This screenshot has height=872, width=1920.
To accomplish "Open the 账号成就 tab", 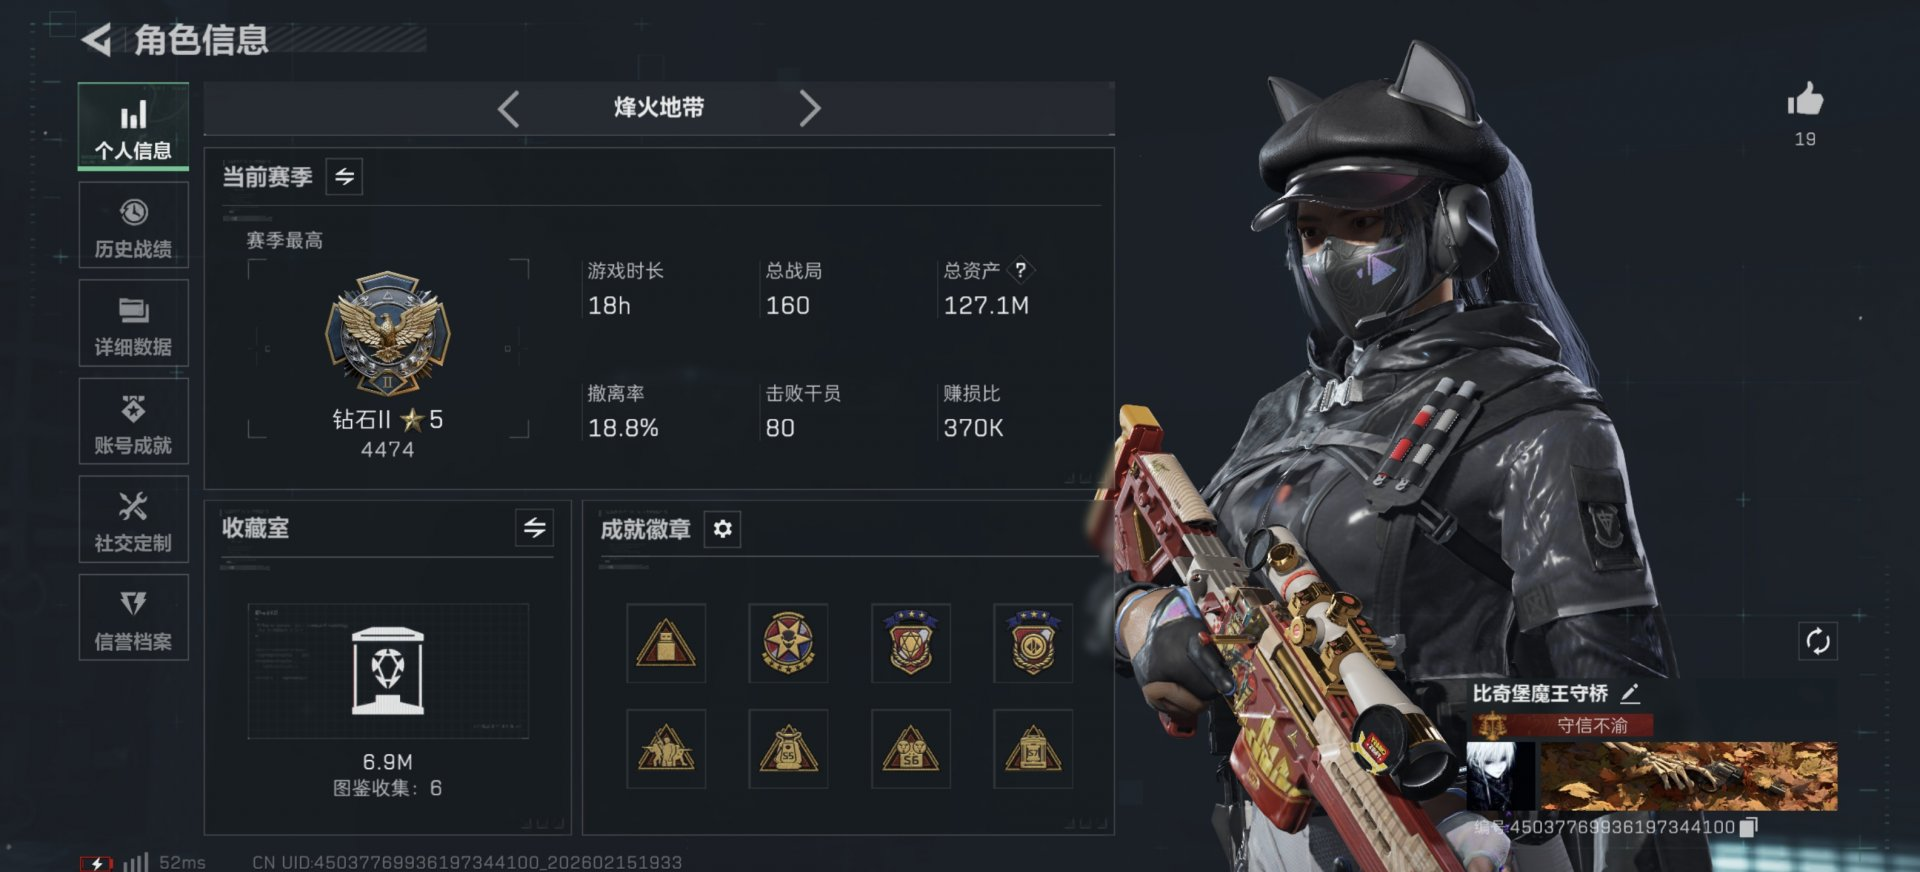I will 134,422.
